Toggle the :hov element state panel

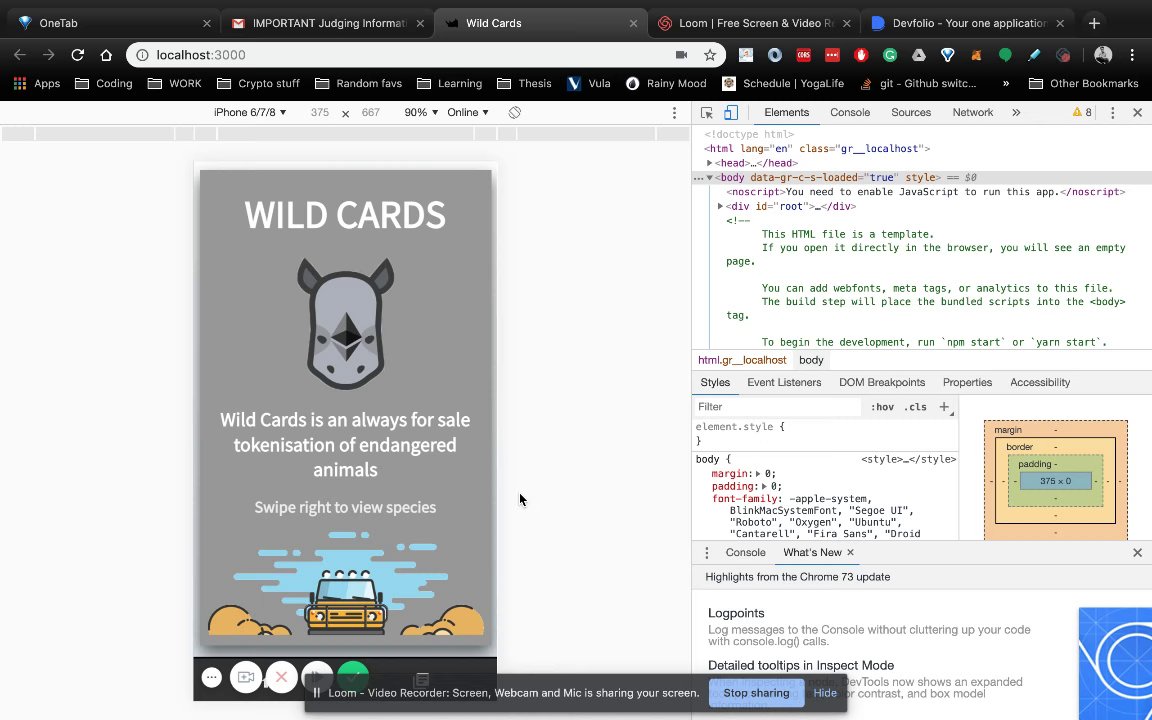(882, 407)
